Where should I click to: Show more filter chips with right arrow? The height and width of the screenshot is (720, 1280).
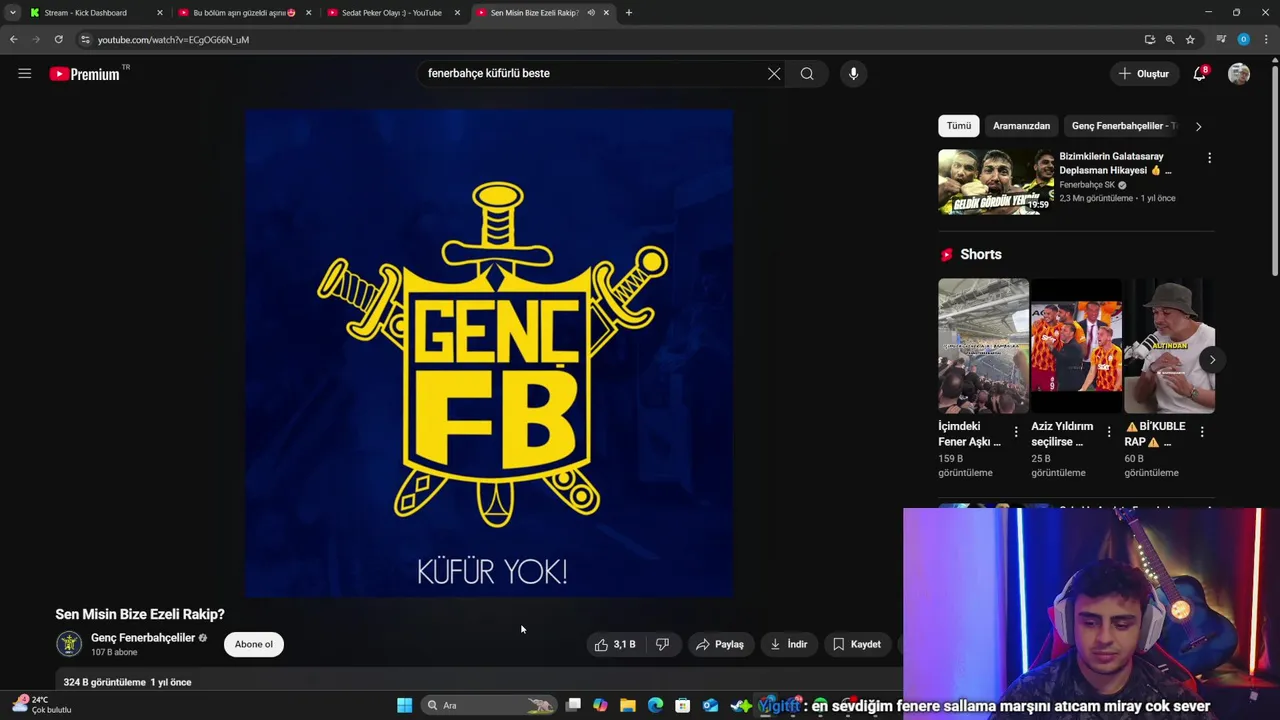[1198, 126]
